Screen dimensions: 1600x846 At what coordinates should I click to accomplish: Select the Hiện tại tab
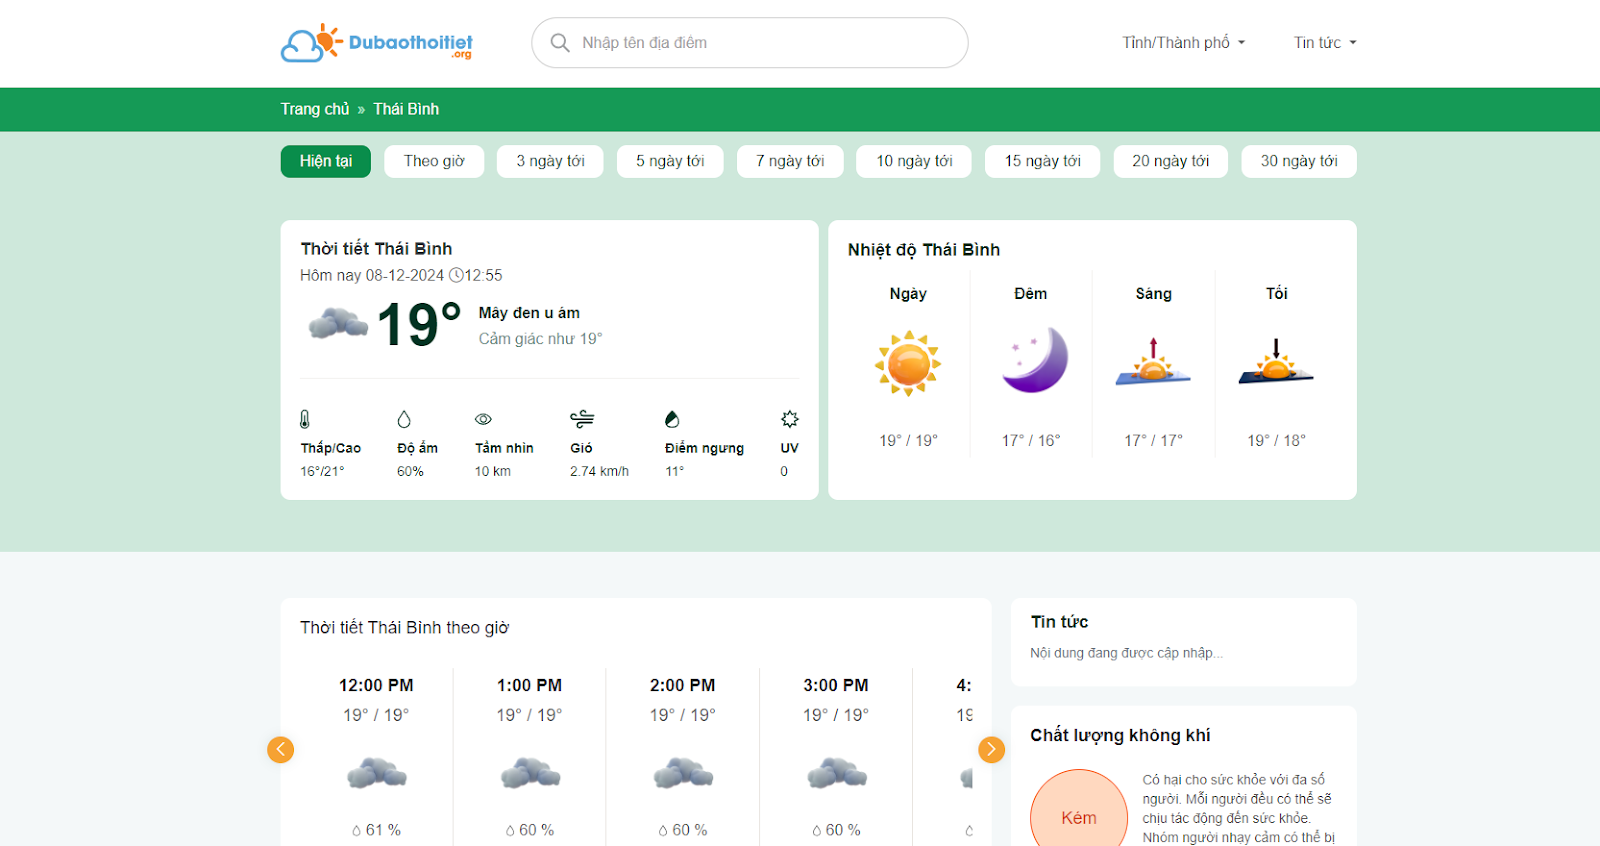326,161
